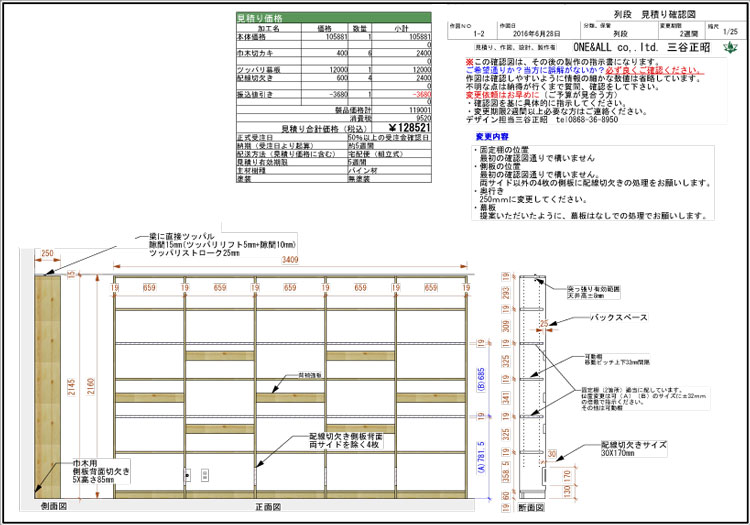Click the 巾木切カキ row label
Screen dimensions: 750x525
point(255,53)
